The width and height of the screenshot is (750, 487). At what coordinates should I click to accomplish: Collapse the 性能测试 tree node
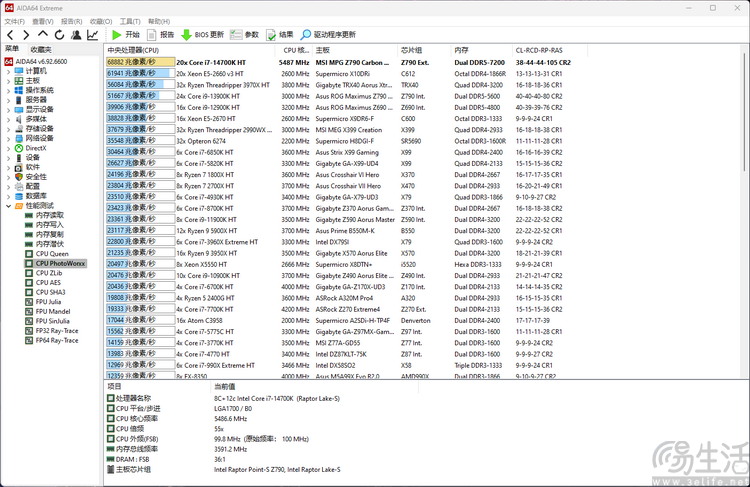pos(8,206)
